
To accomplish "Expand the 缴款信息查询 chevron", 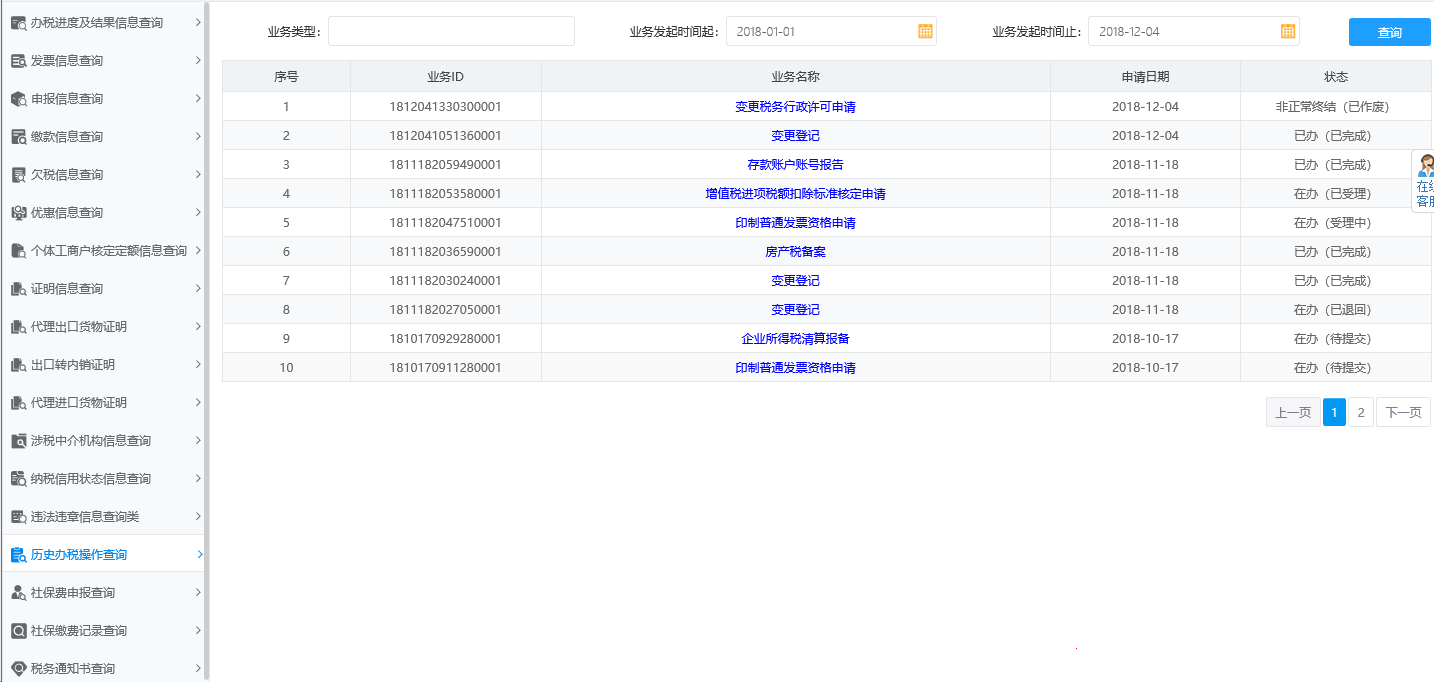I will tap(198, 136).
